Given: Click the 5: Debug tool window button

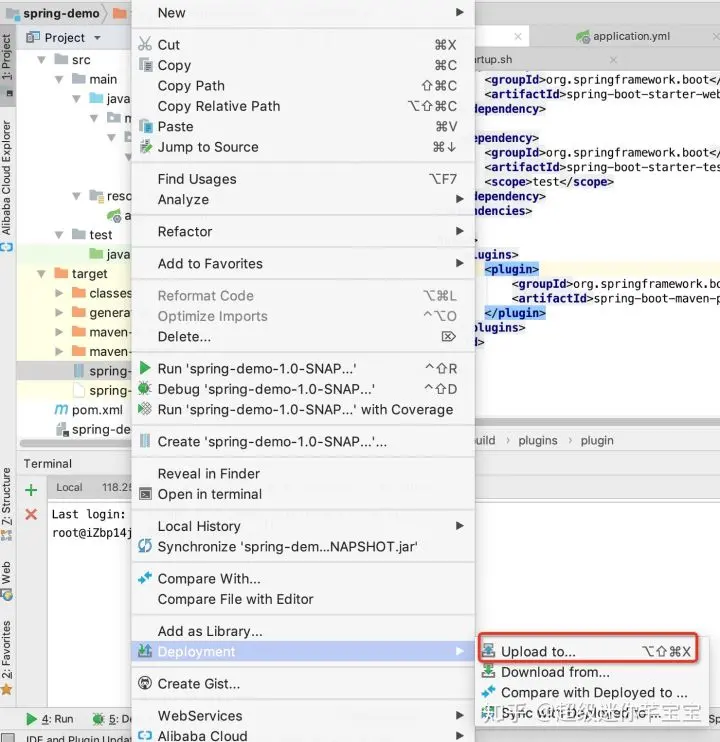Looking at the screenshot, I should click(112, 719).
